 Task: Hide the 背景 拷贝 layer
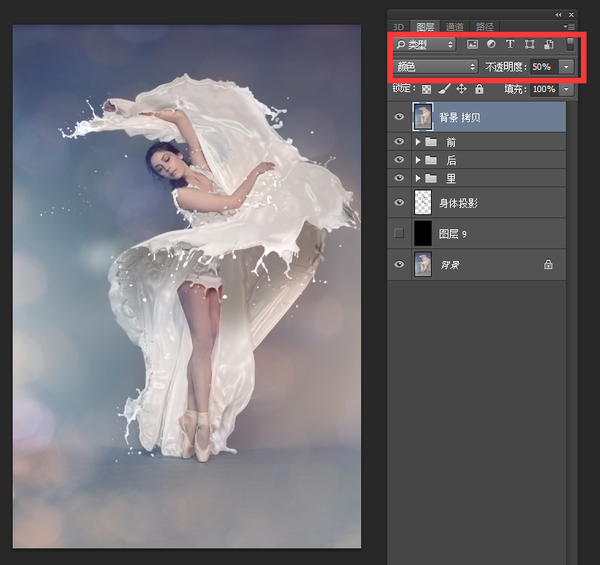(399, 117)
